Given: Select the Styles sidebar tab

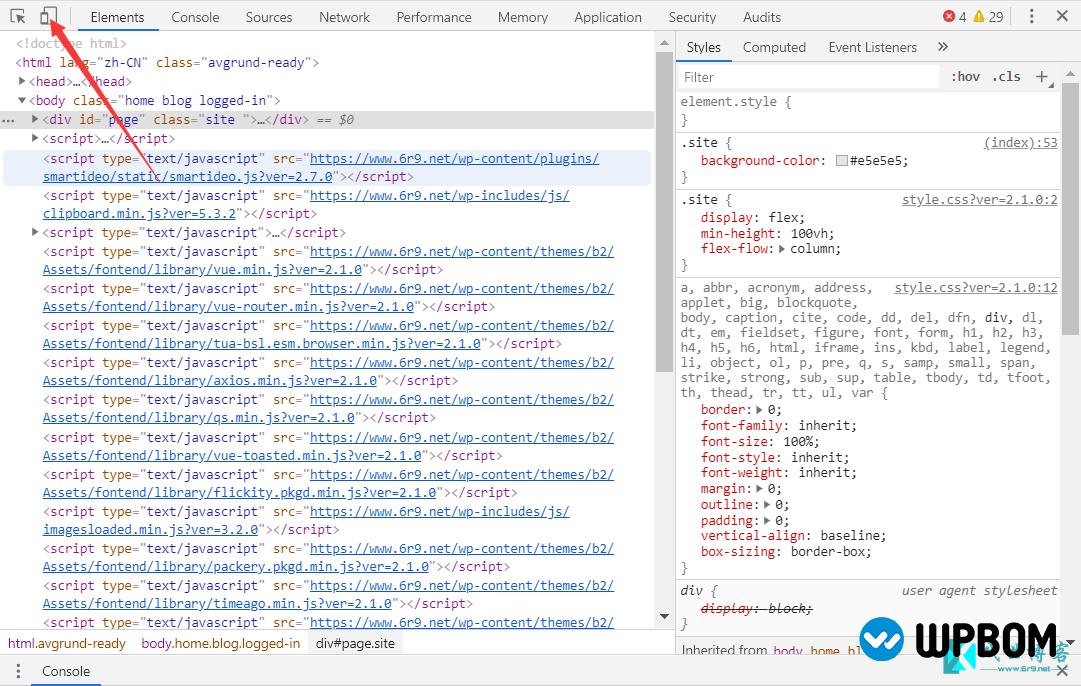Looking at the screenshot, I should tap(703, 47).
